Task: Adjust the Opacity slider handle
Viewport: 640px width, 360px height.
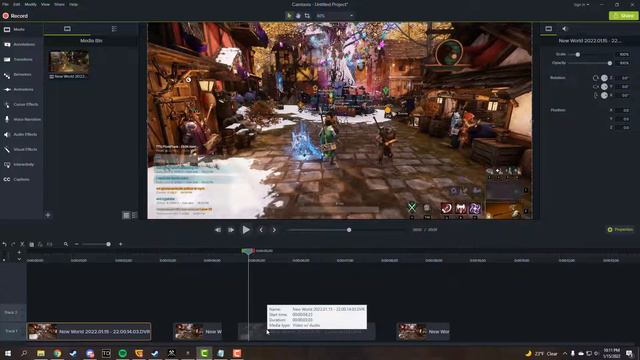Action: [610, 63]
